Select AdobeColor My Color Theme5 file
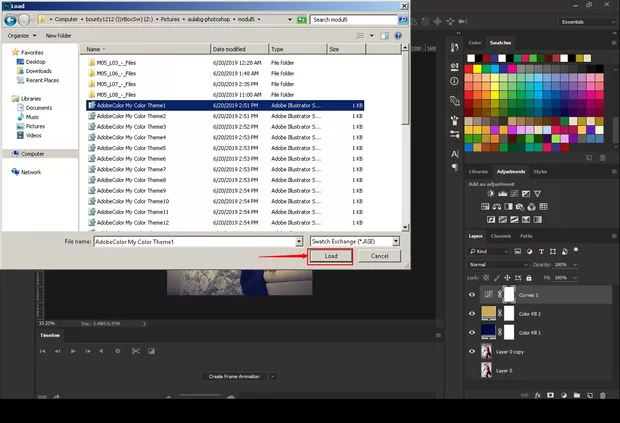 pos(130,148)
